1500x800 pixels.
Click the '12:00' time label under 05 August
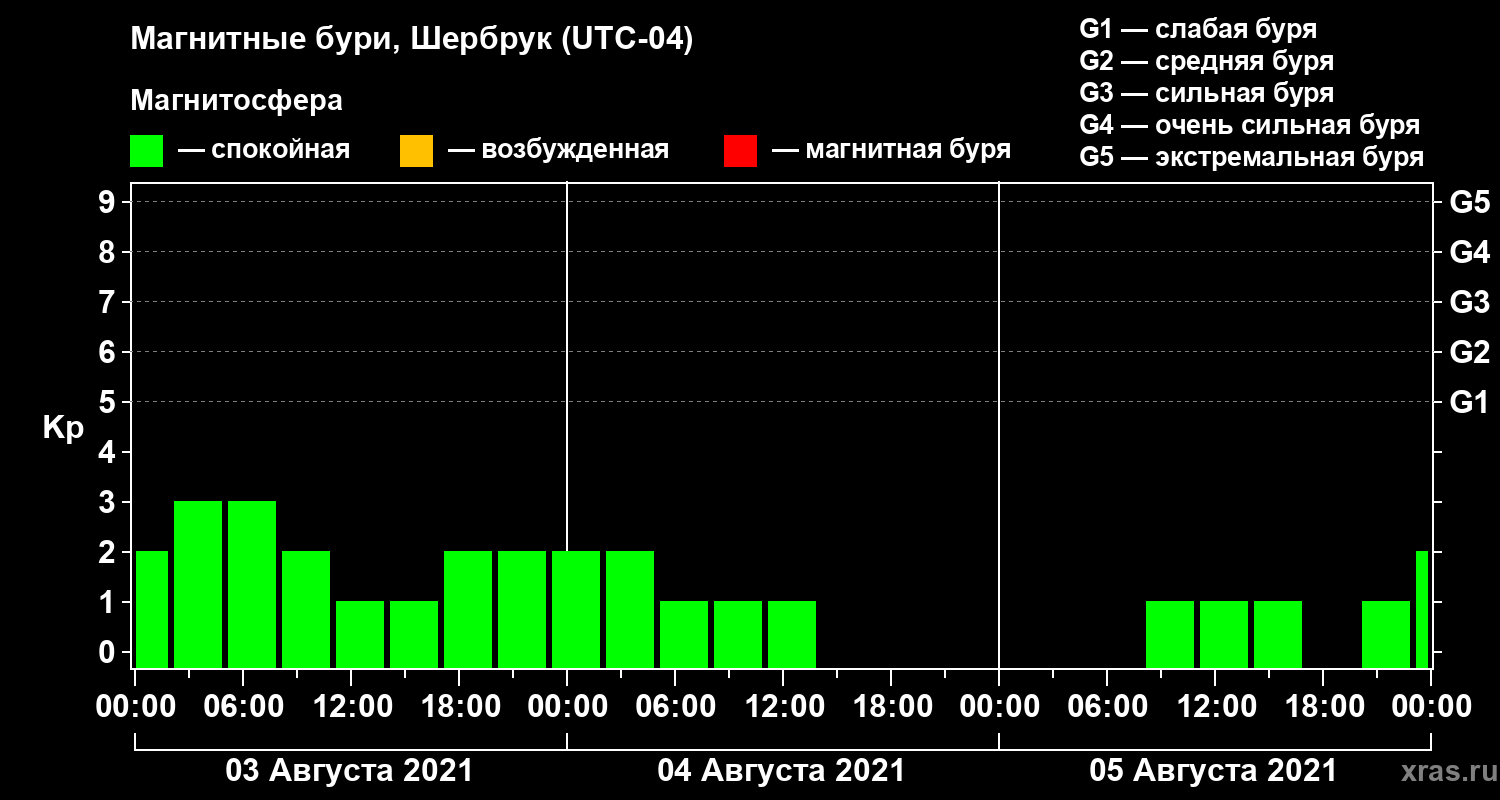tap(1216, 707)
